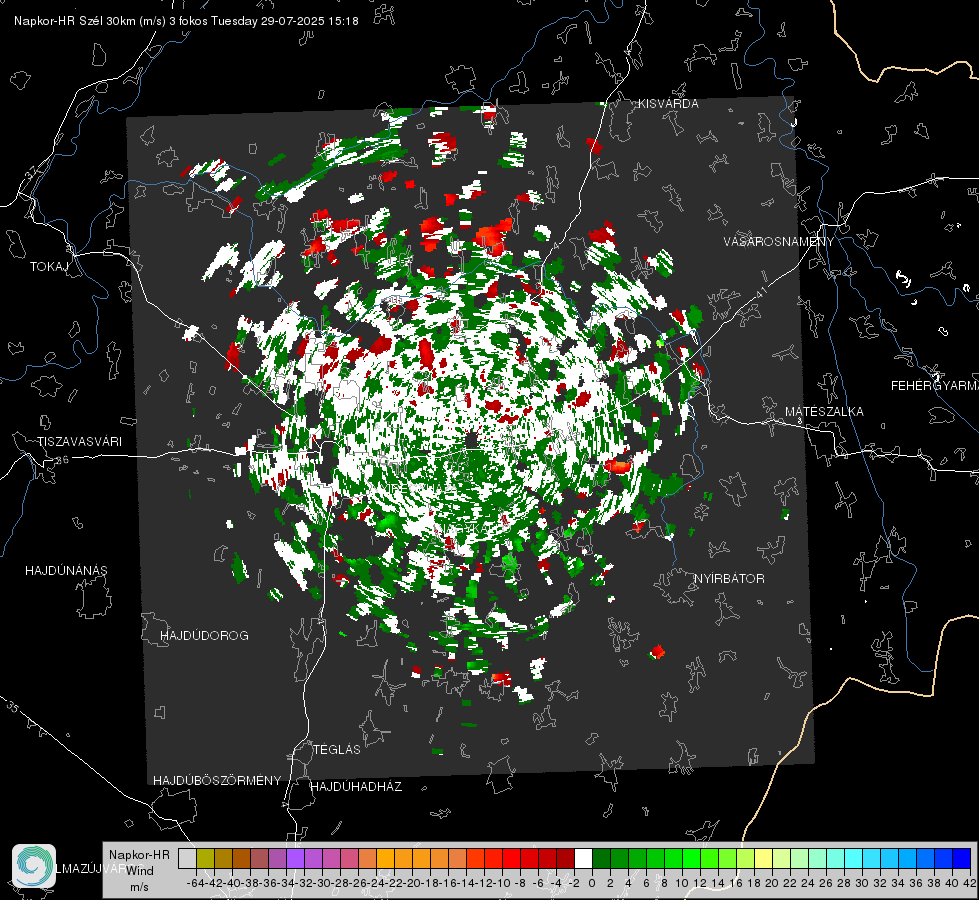Click the swirl logo icon bottom-left
This screenshot has height=900, width=979.
click(x=34, y=866)
